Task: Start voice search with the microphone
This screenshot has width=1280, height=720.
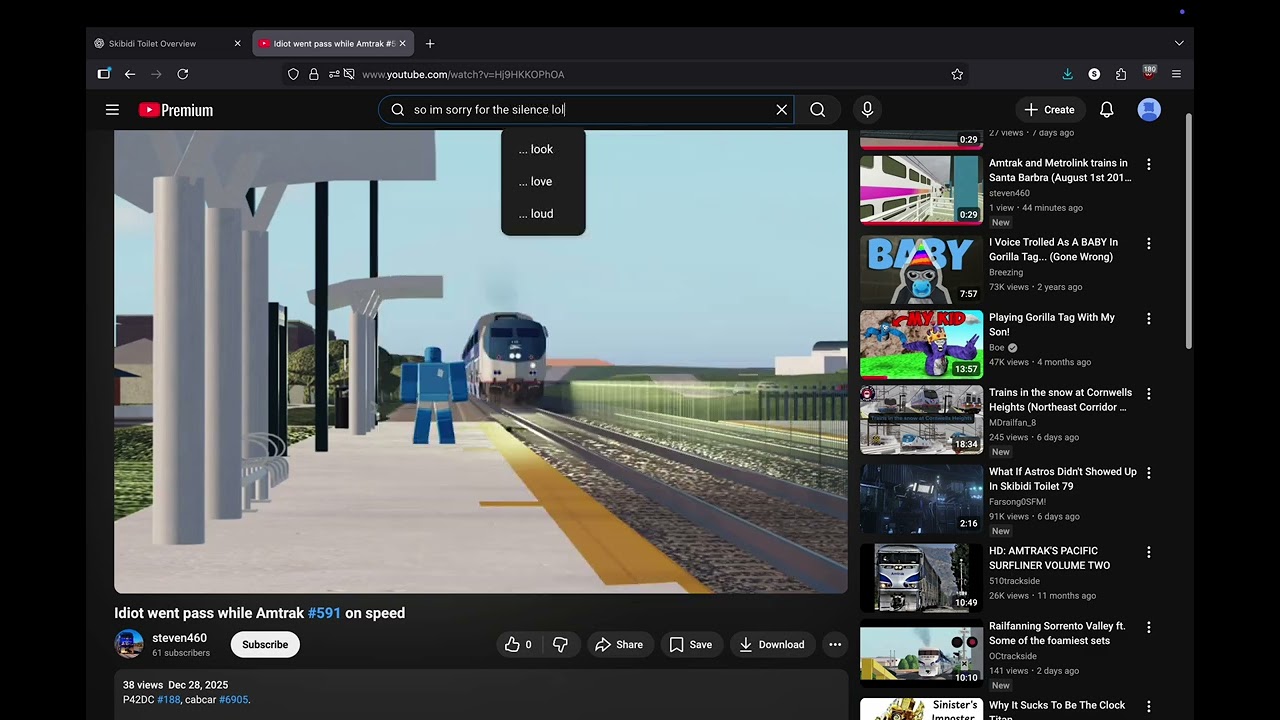Action: (867, 110)
